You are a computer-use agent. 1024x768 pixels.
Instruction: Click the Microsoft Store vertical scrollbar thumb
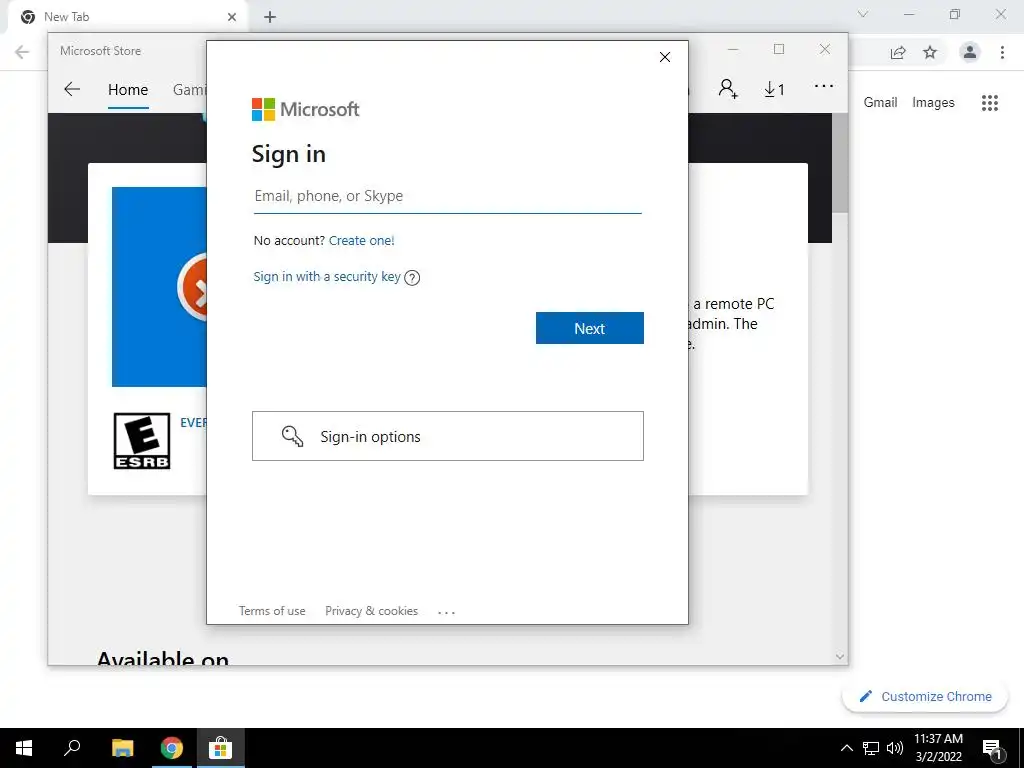point(840,163)
